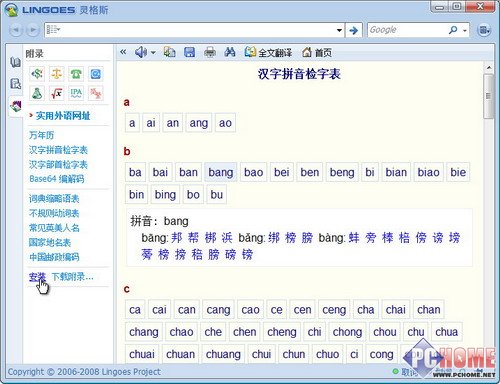Click the Google search magnifier icon
Image resolution: width=500 pixels, height=384 pixels.
point(453,30)
